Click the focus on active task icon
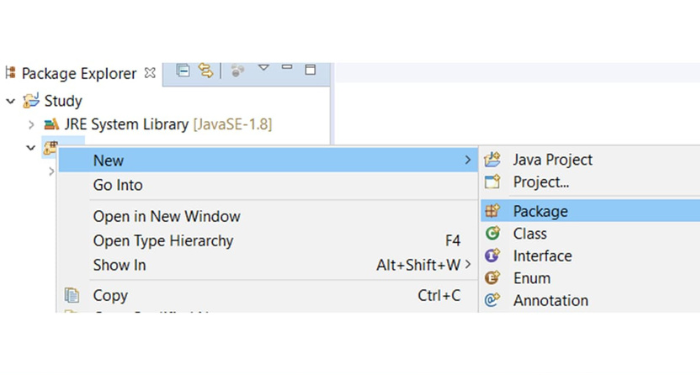 (238, 70)
